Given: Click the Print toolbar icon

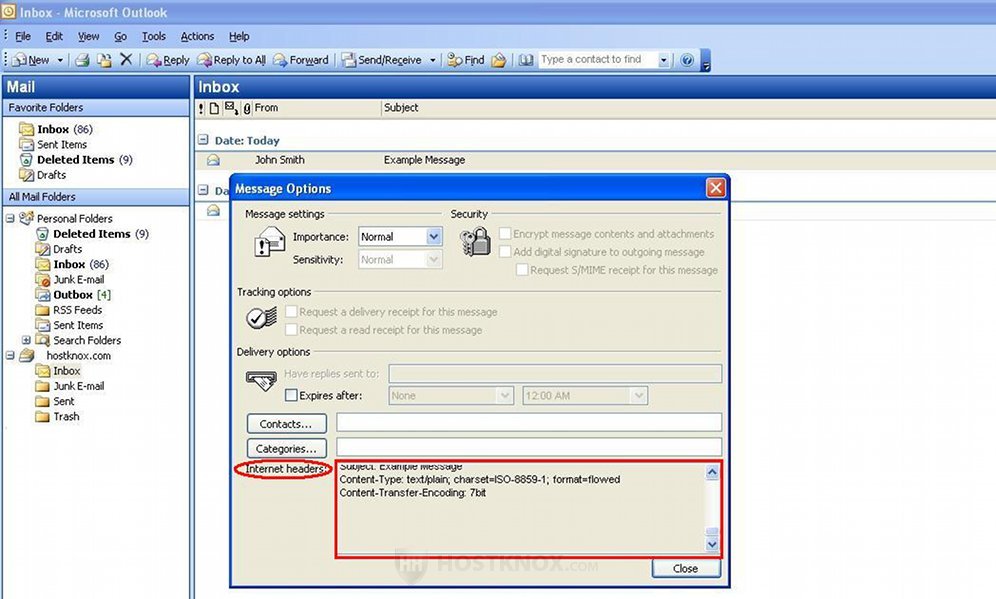Looking at the screenshot, I should pos(82,60).
